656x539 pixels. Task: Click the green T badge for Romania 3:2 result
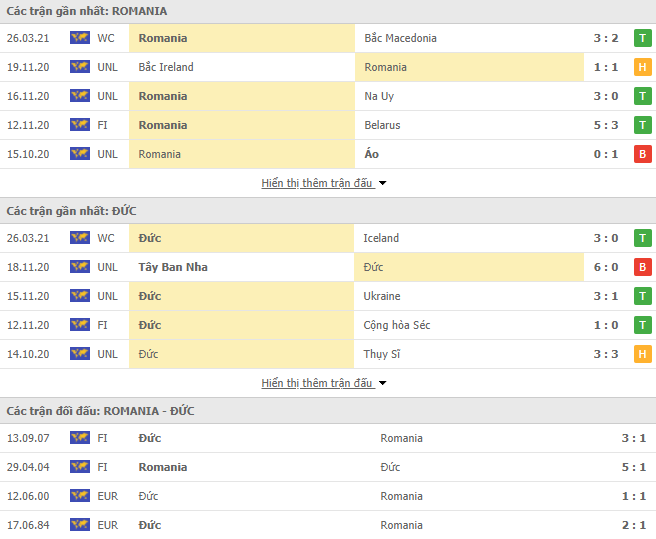(x=643, y=38)
